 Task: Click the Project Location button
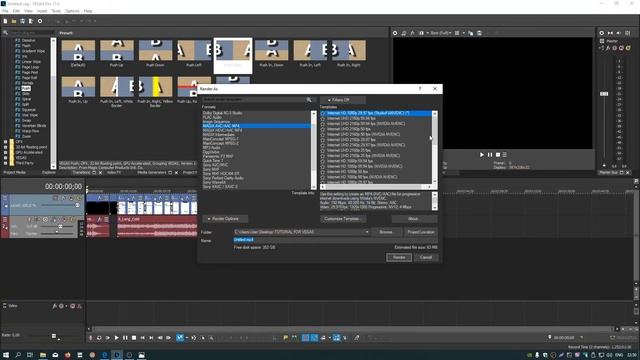(x=421, y=232)
